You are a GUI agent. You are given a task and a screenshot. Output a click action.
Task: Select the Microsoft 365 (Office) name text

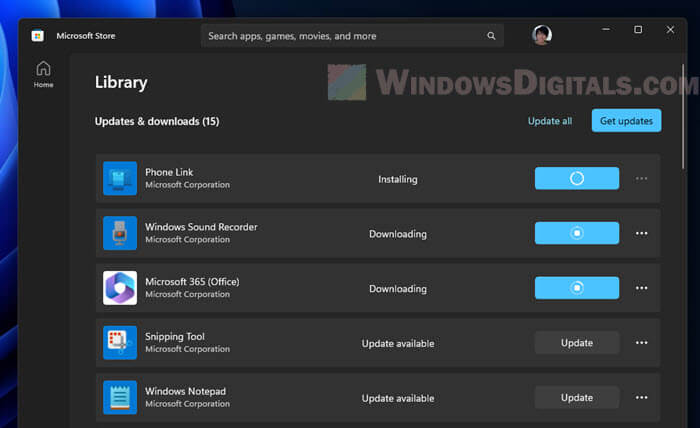[192, 282]
